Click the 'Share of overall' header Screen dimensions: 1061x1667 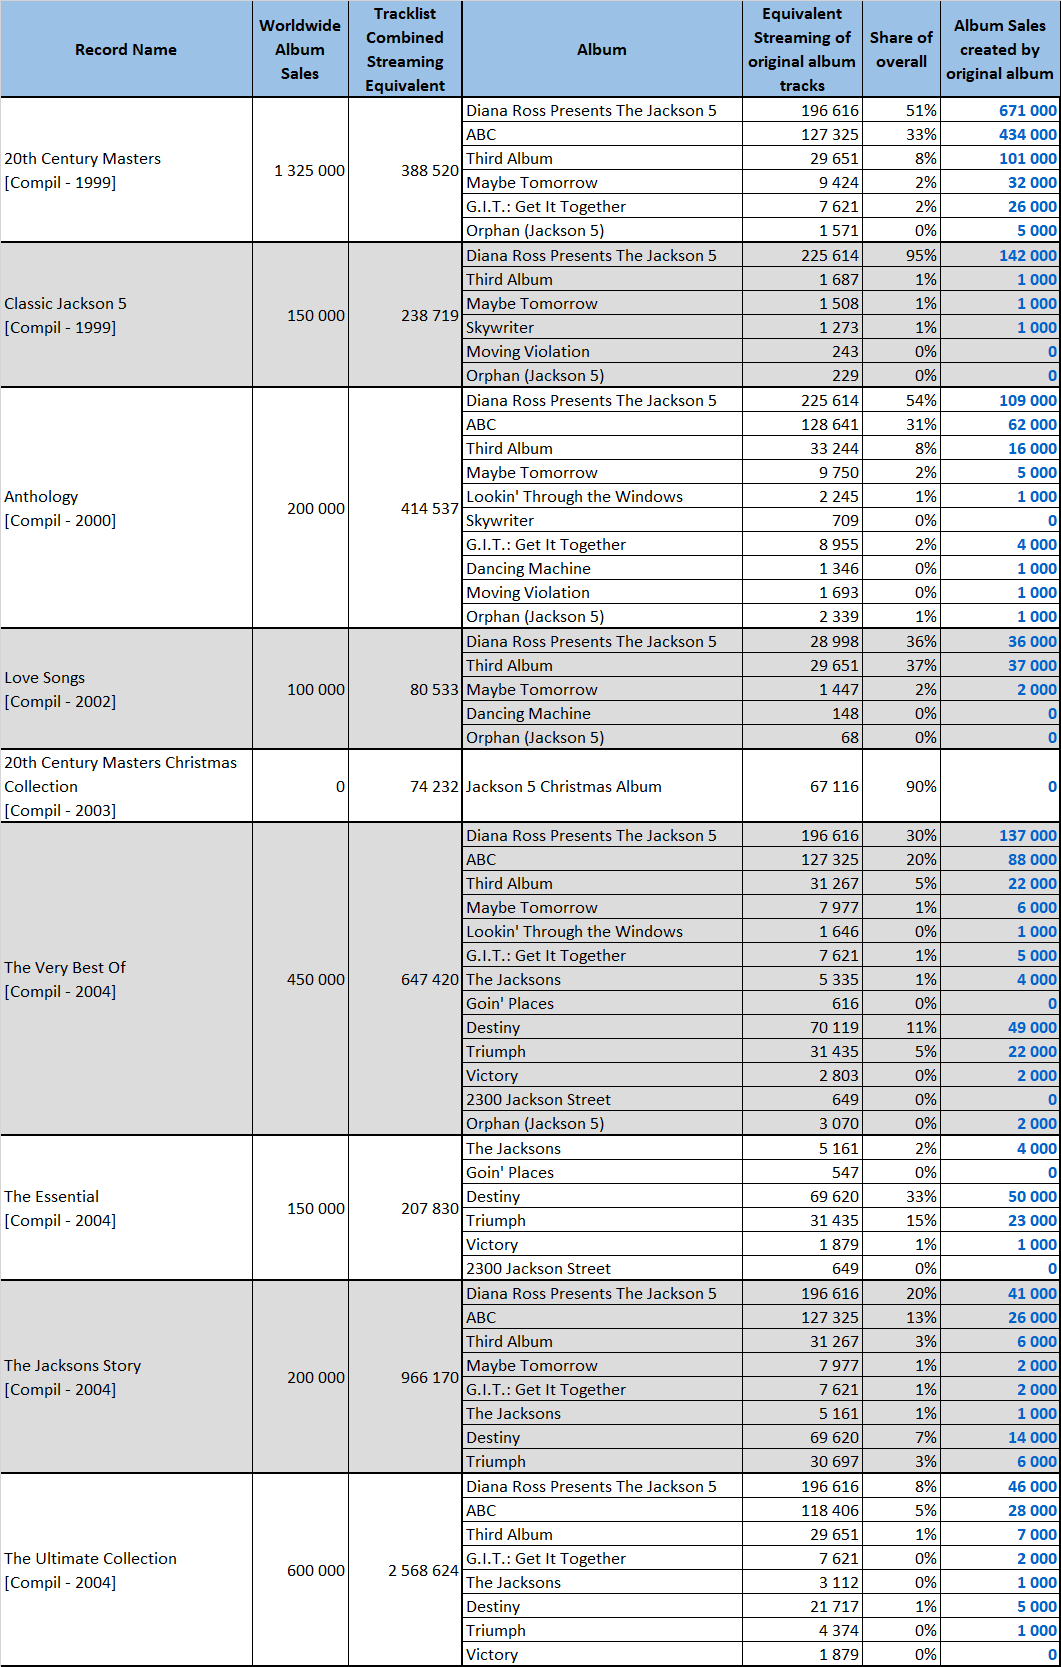pyautogui.click(x=901, y=49)
